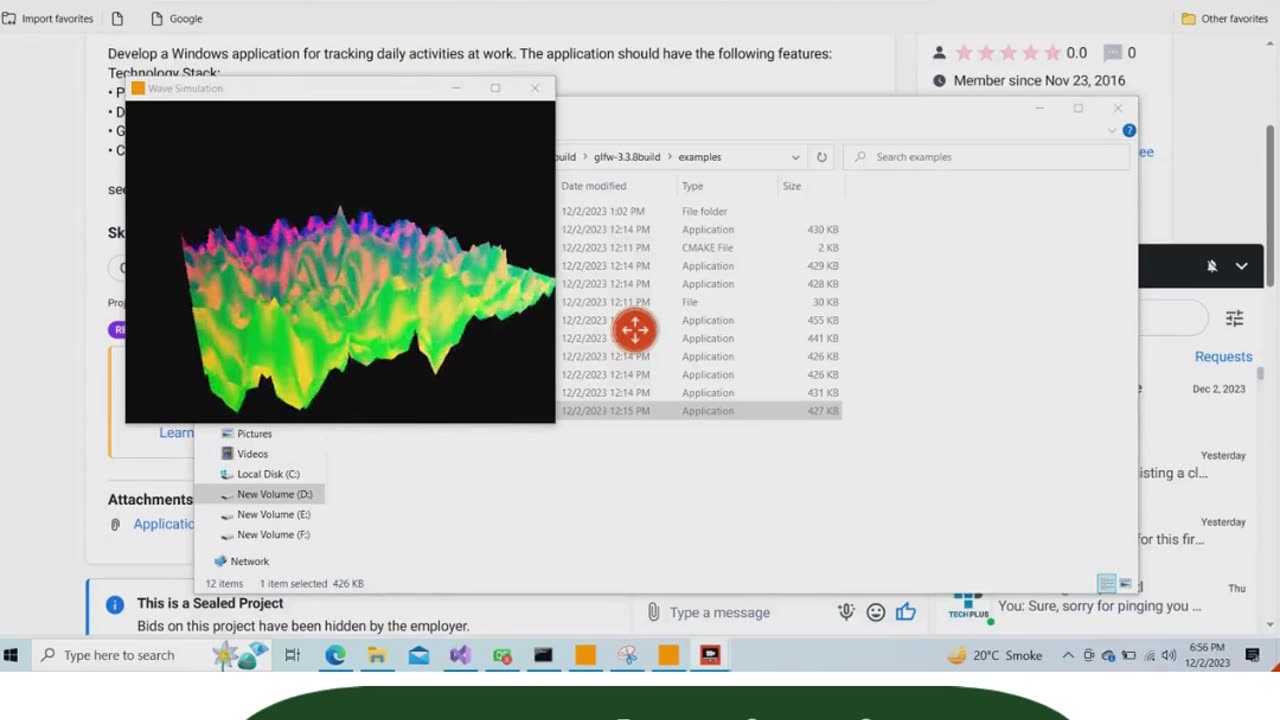
Task: Click the examples breadcrumb segment
Action: point(700,157)
